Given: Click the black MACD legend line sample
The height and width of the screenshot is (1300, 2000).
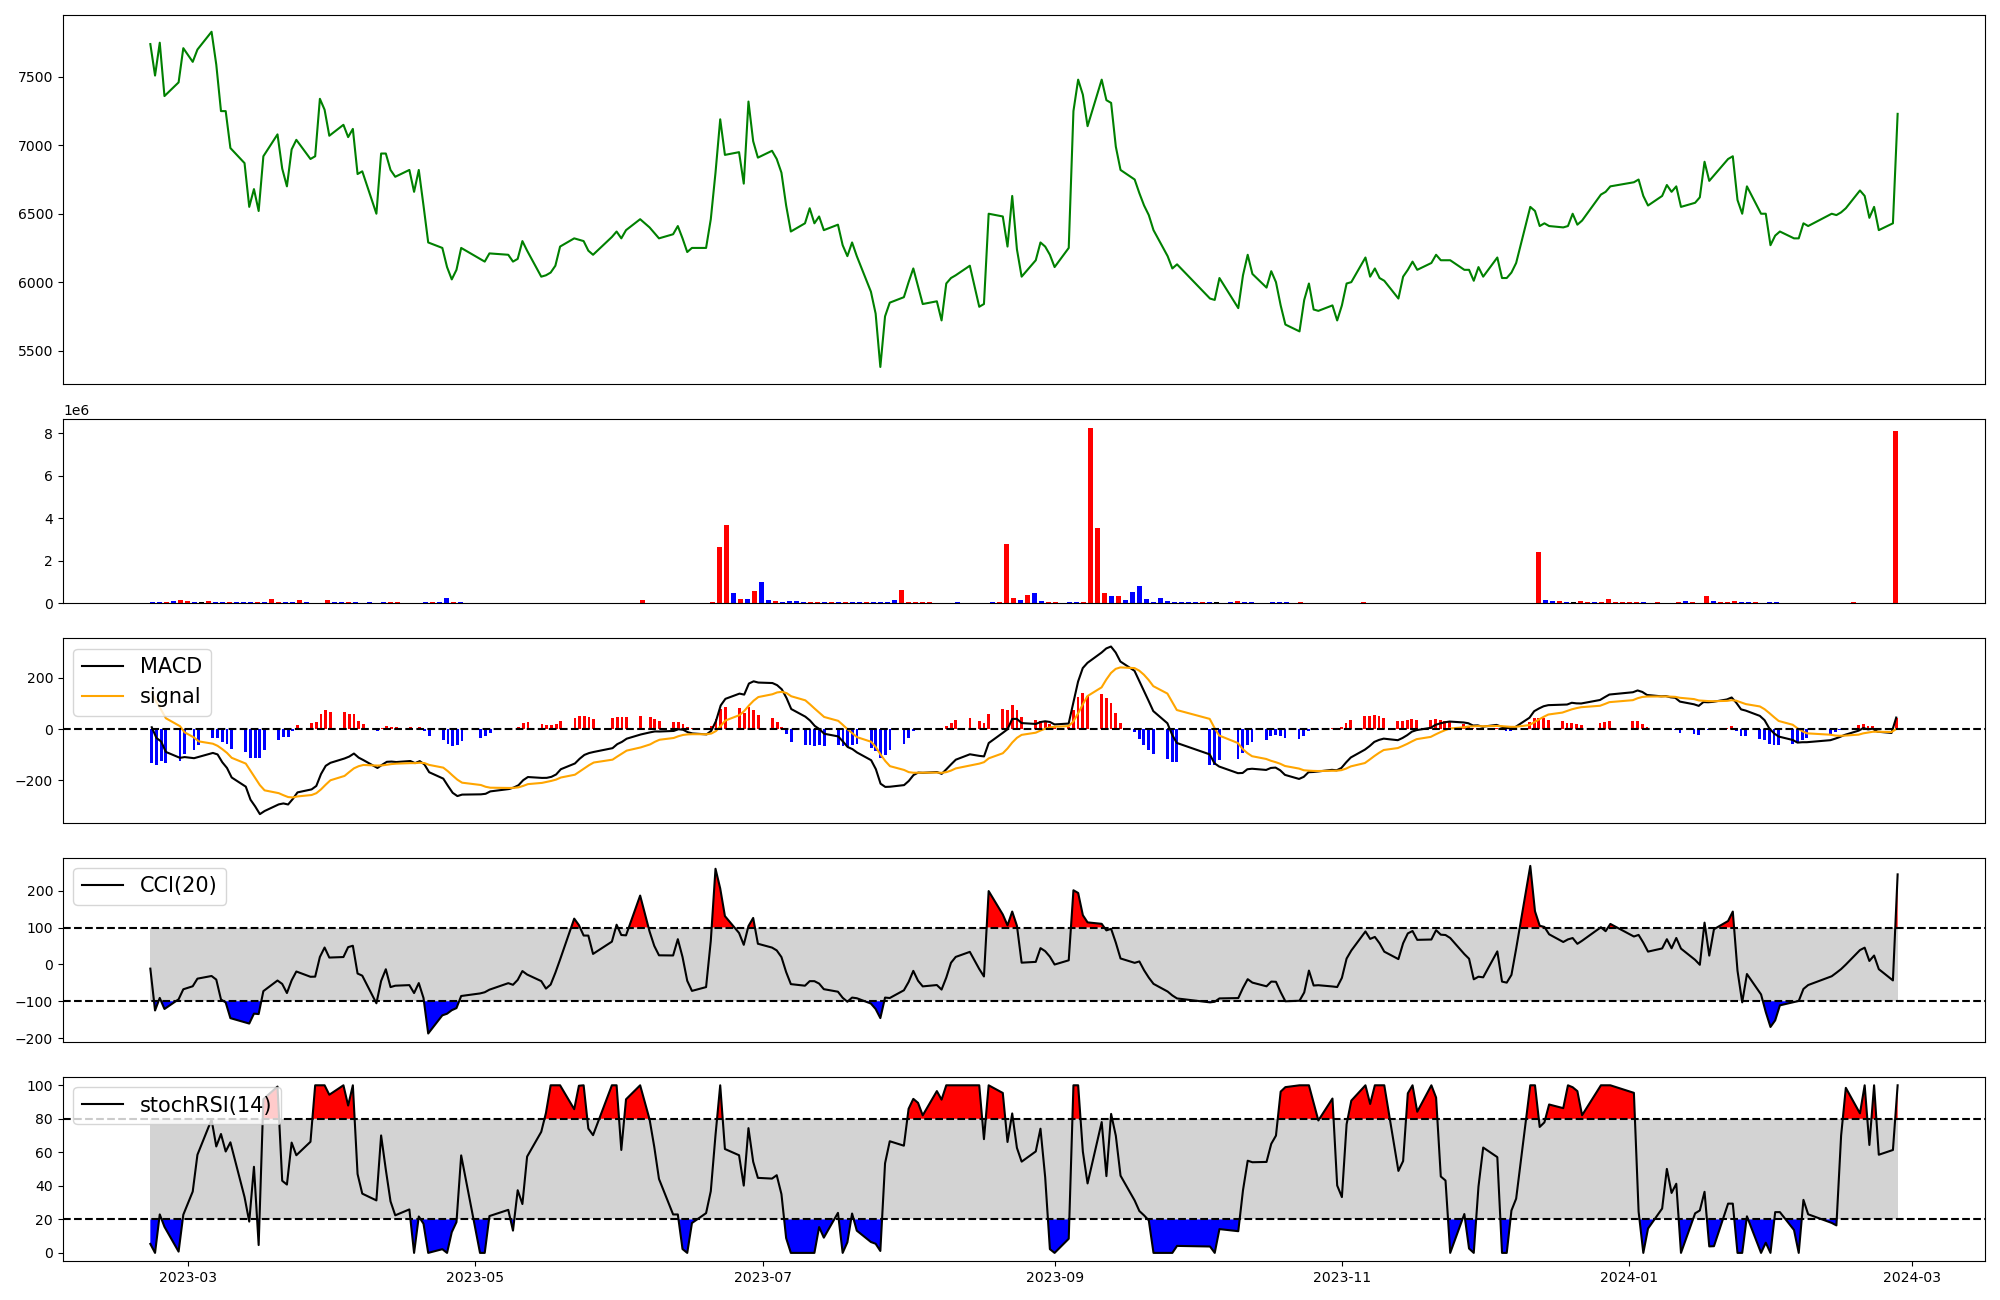Looking at the screenshot, I should 102,666.
